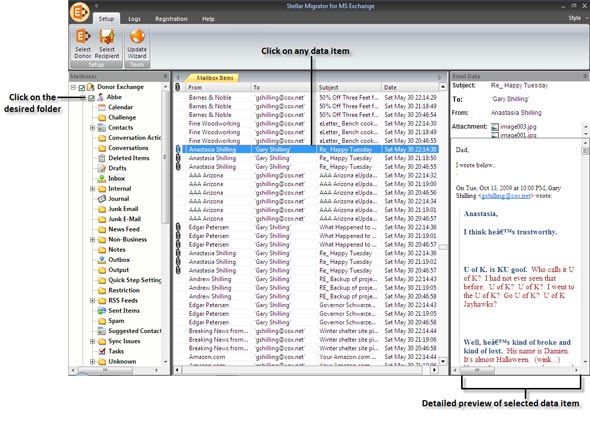The height and width of the screenshot is (421, 590).
Task: Select the Tasks folder icon
Action: click(102, 351)
